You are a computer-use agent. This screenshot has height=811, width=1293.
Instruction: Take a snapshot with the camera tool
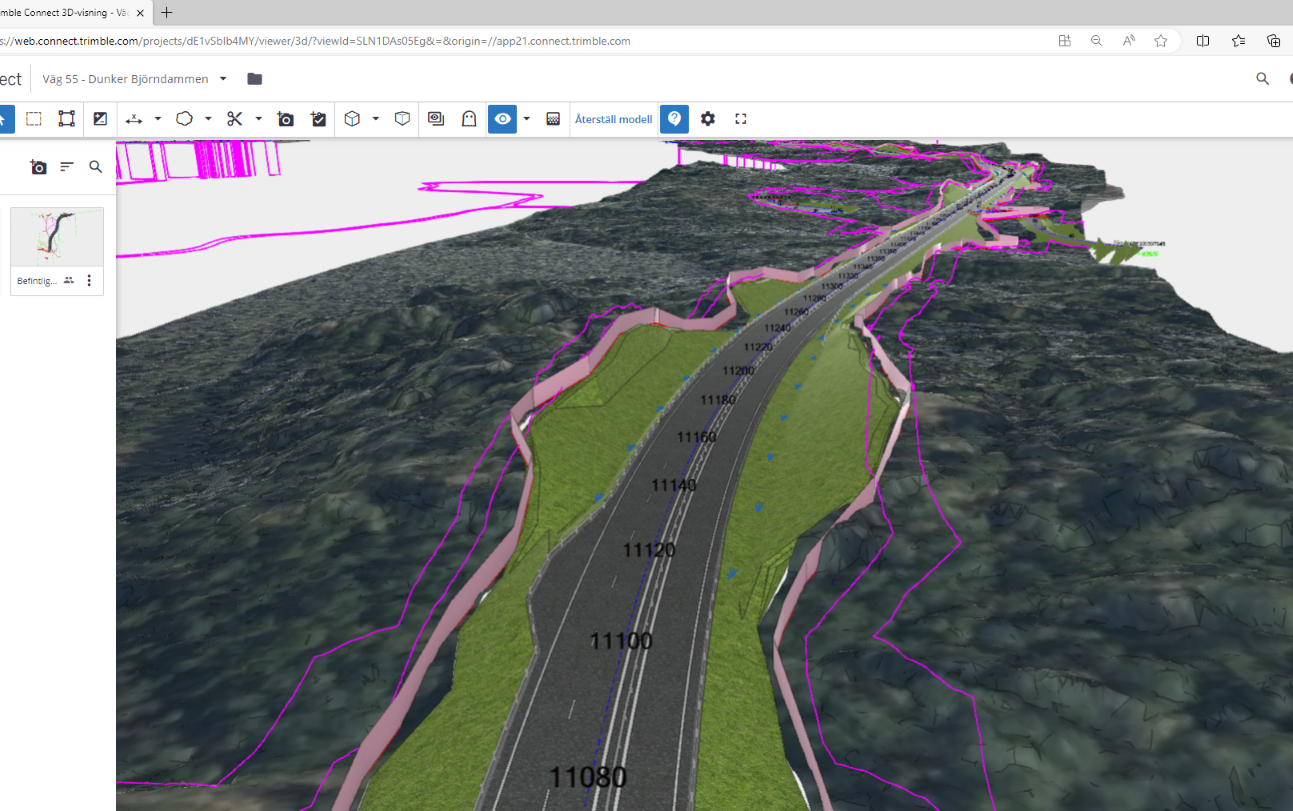[x=285, y=118]
